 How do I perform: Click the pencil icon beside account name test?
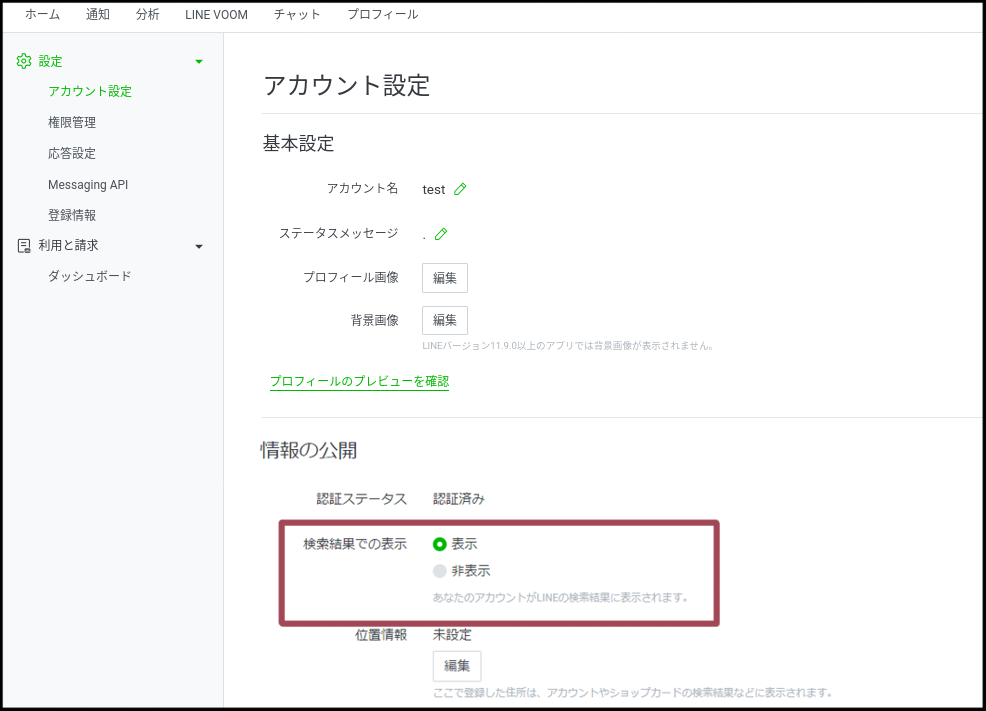point(460,189)
